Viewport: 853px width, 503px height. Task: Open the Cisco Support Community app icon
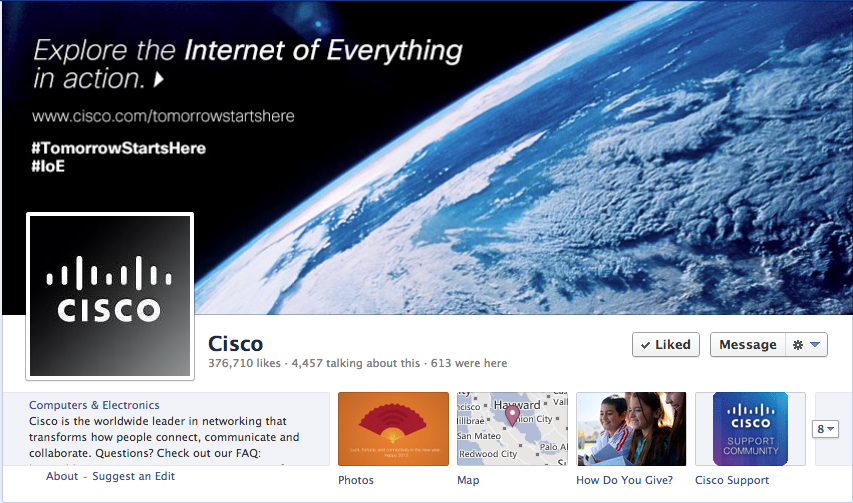coord(750,429)
